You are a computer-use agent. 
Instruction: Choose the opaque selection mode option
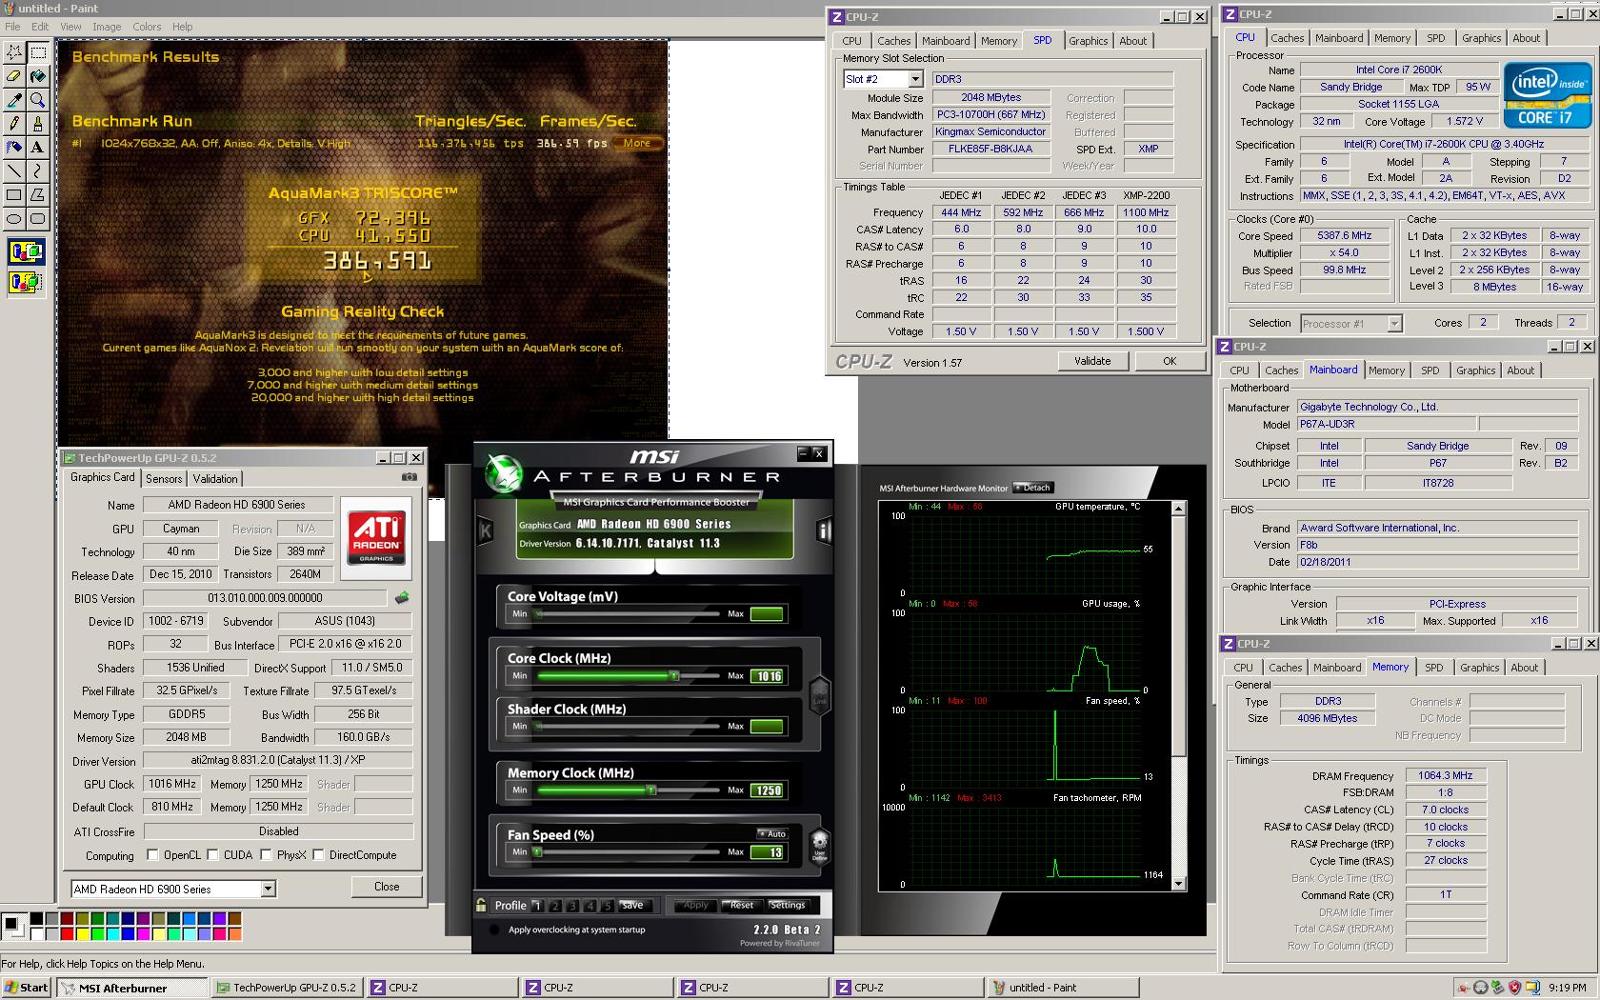tap(26, 252)
